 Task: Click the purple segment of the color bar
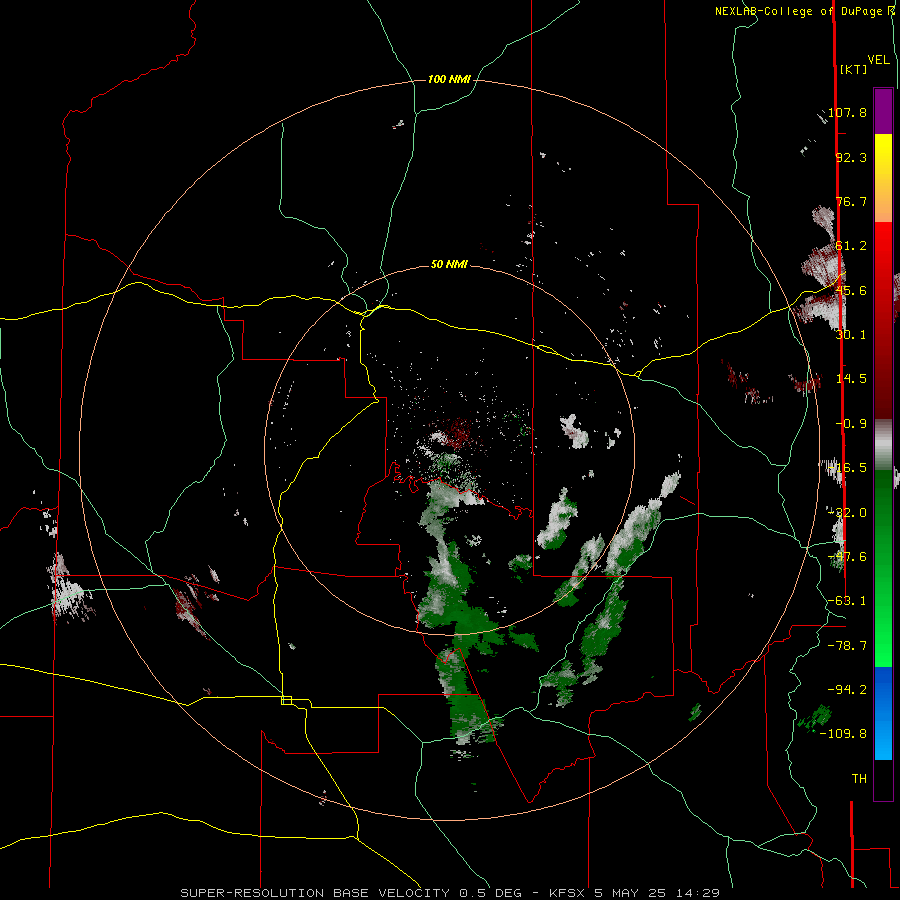click(883, 111)
